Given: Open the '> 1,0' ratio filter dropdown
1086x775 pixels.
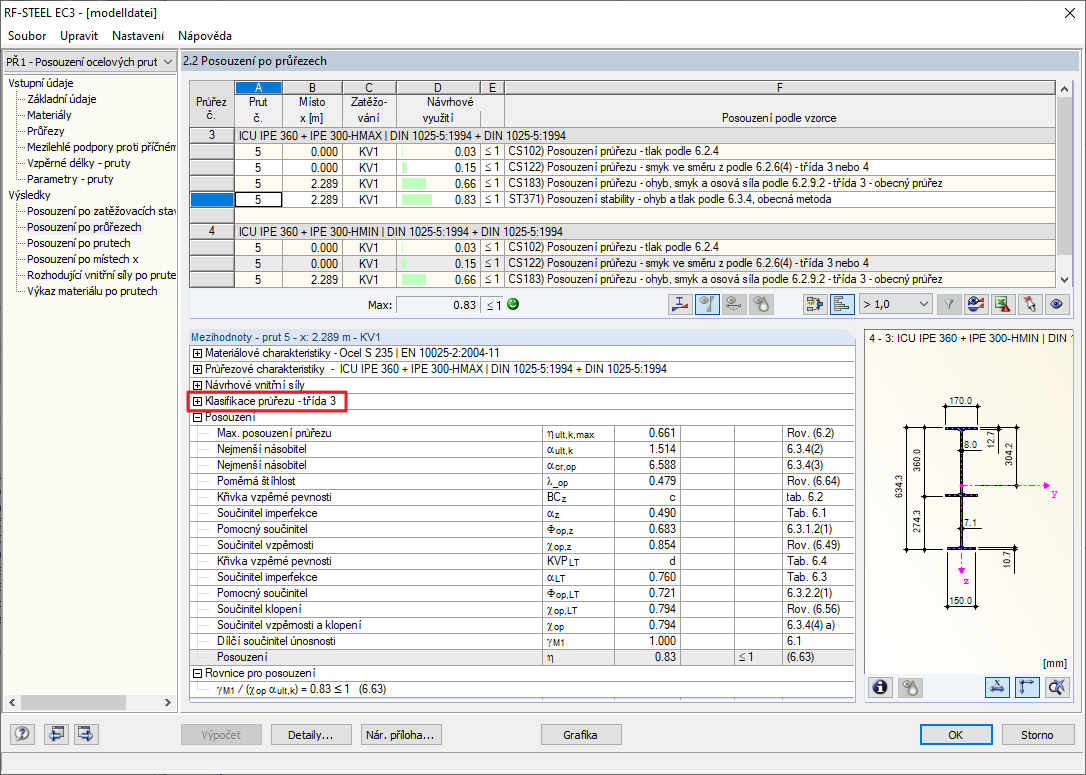Looking at the screenshot, I should tap(896, 304).
